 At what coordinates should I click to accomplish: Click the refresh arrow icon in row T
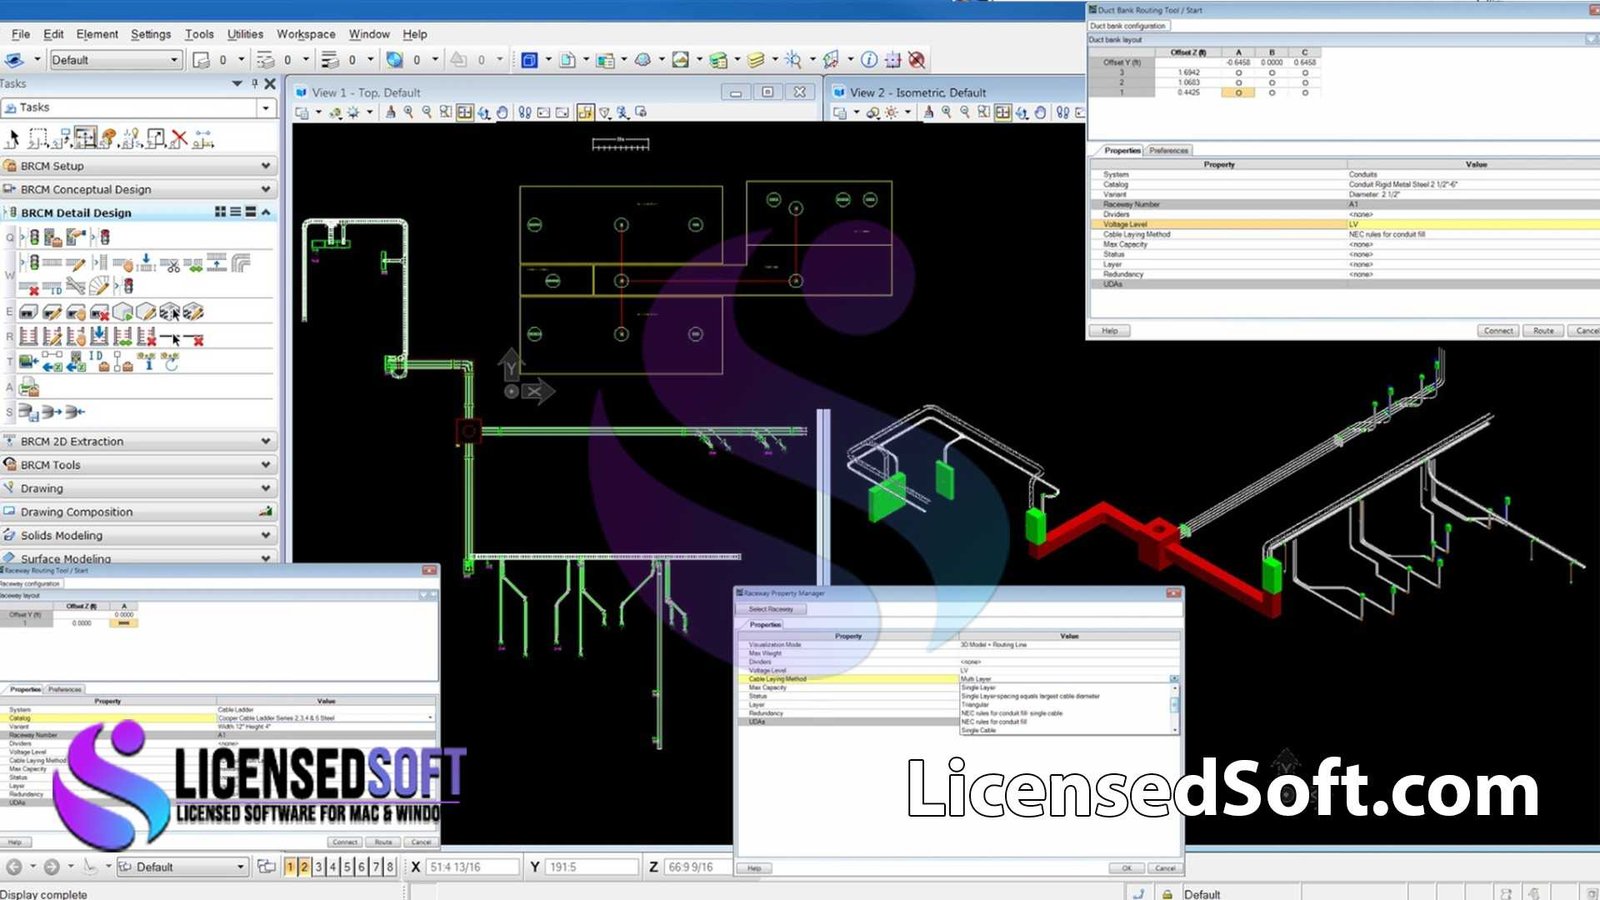pos(170,361)
